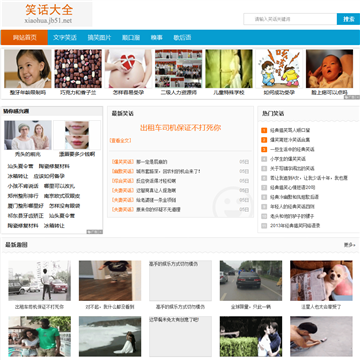
Task: Open the 搞笑图片 menu item
Action: [99, 38]
